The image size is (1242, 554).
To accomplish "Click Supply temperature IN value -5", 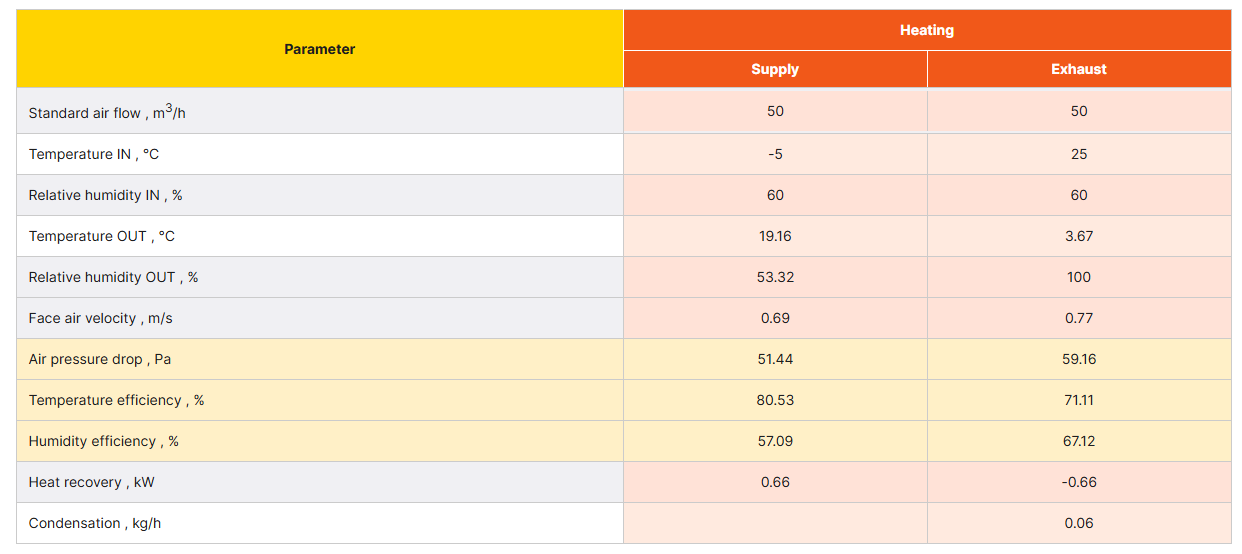I will (x=775, y=154).
